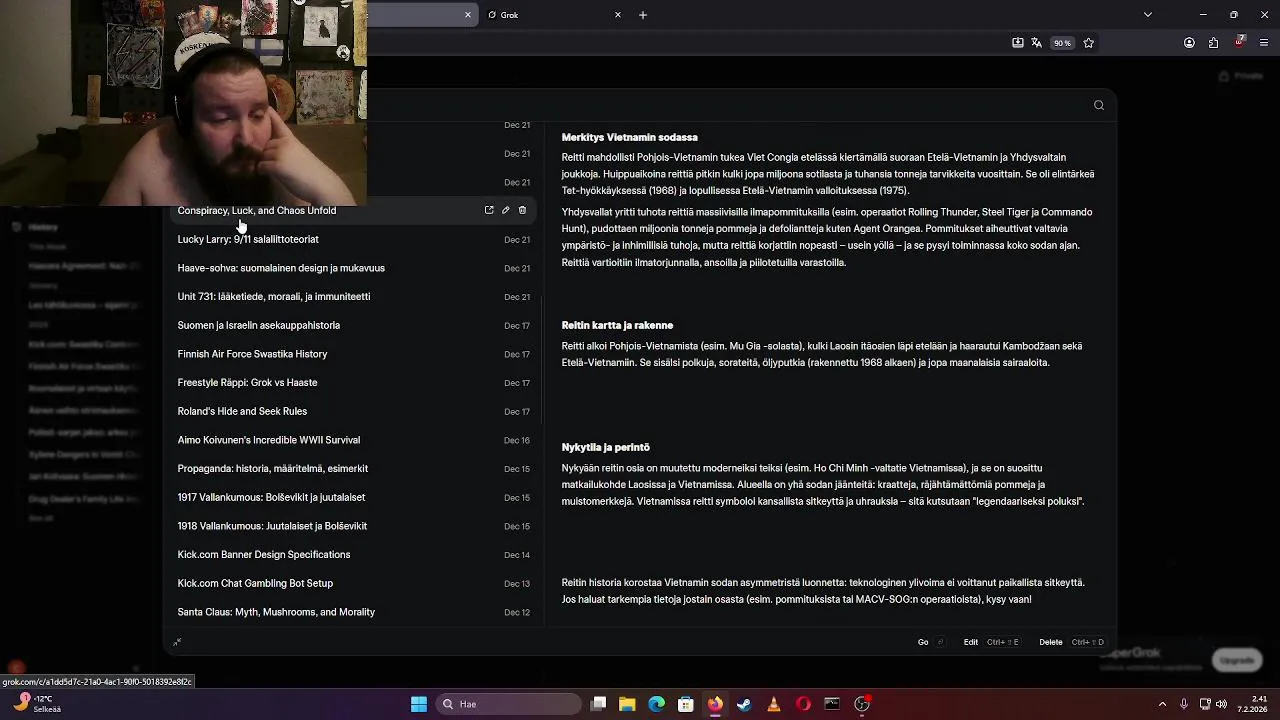The height and width of the screenshot is (720, 1280).
Task: Click the Firefox translate page icon
Action: point(1037,43)
